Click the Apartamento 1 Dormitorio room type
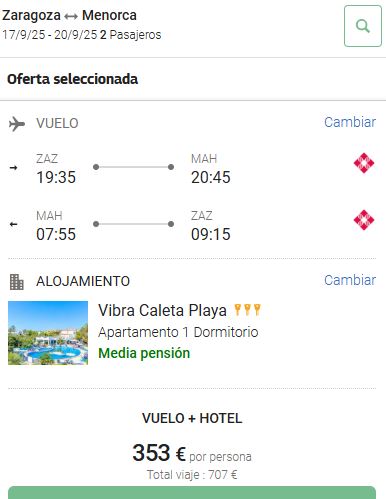The image size is (386, 499). pyautogui.click(x=178, y=332)
